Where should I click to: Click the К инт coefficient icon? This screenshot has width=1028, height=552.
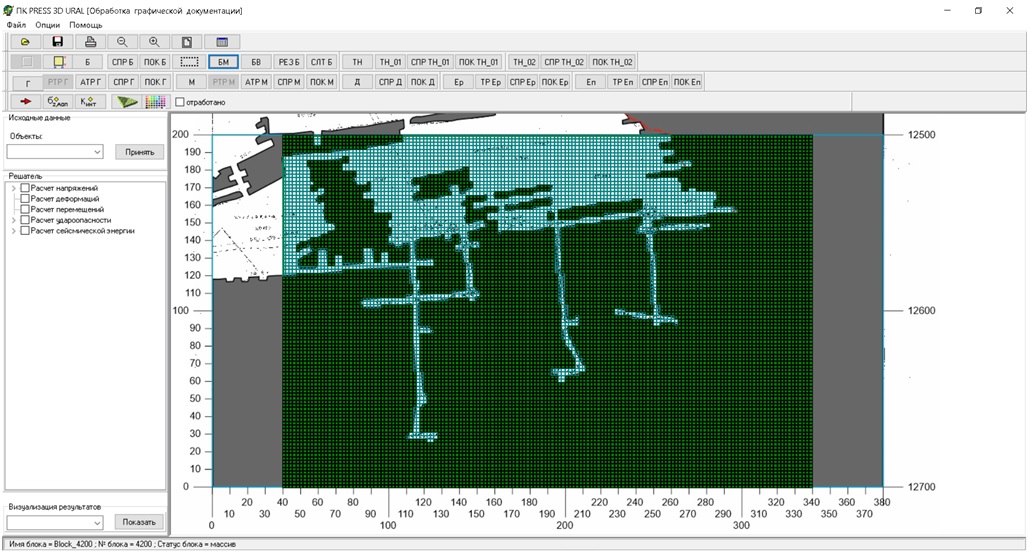[88, 102]
